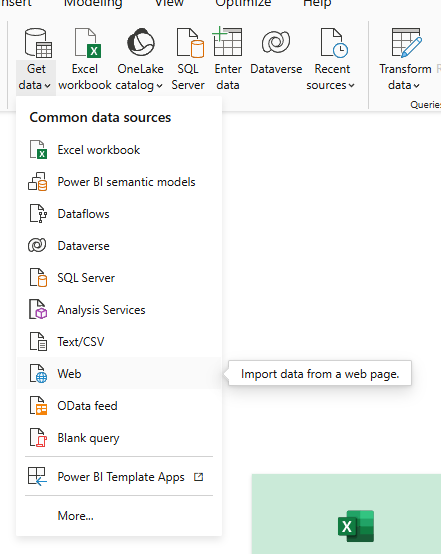Click the Text/CSV document icon
Viewport: 441px width, 554px height.
tap(38, 342)
